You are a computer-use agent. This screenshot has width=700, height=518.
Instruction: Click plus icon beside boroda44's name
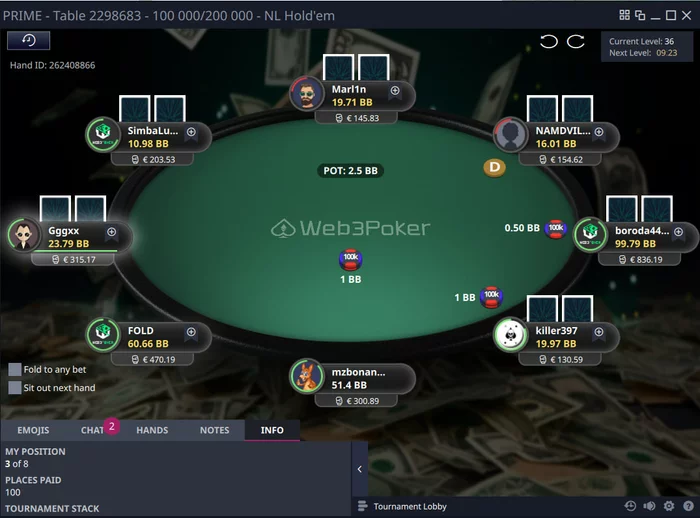(x=678, y=232)
